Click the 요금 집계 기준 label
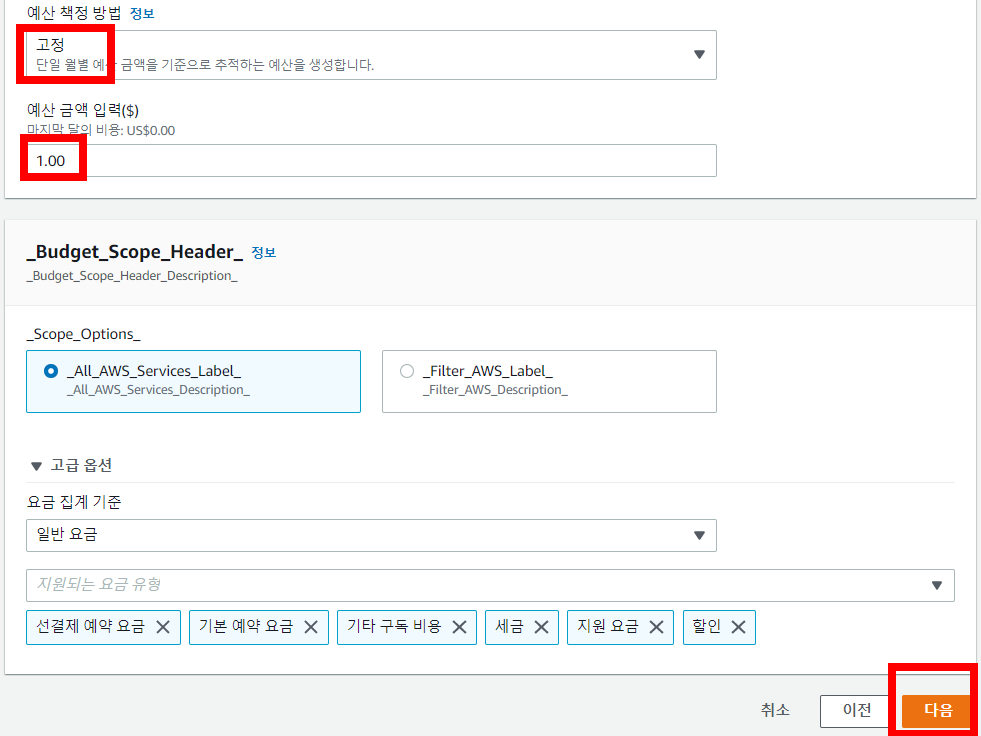The height and width of the screenshot is (736, 981). [x=74, y=502]
